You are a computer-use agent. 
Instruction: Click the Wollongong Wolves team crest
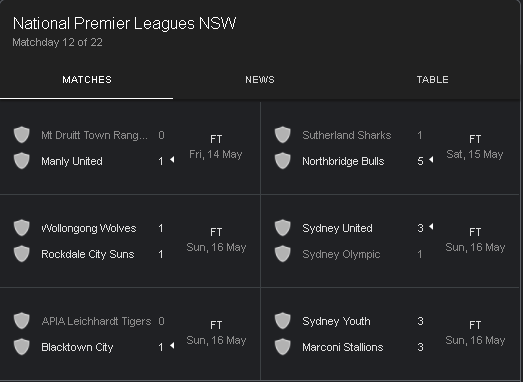[x=22, y=228]
